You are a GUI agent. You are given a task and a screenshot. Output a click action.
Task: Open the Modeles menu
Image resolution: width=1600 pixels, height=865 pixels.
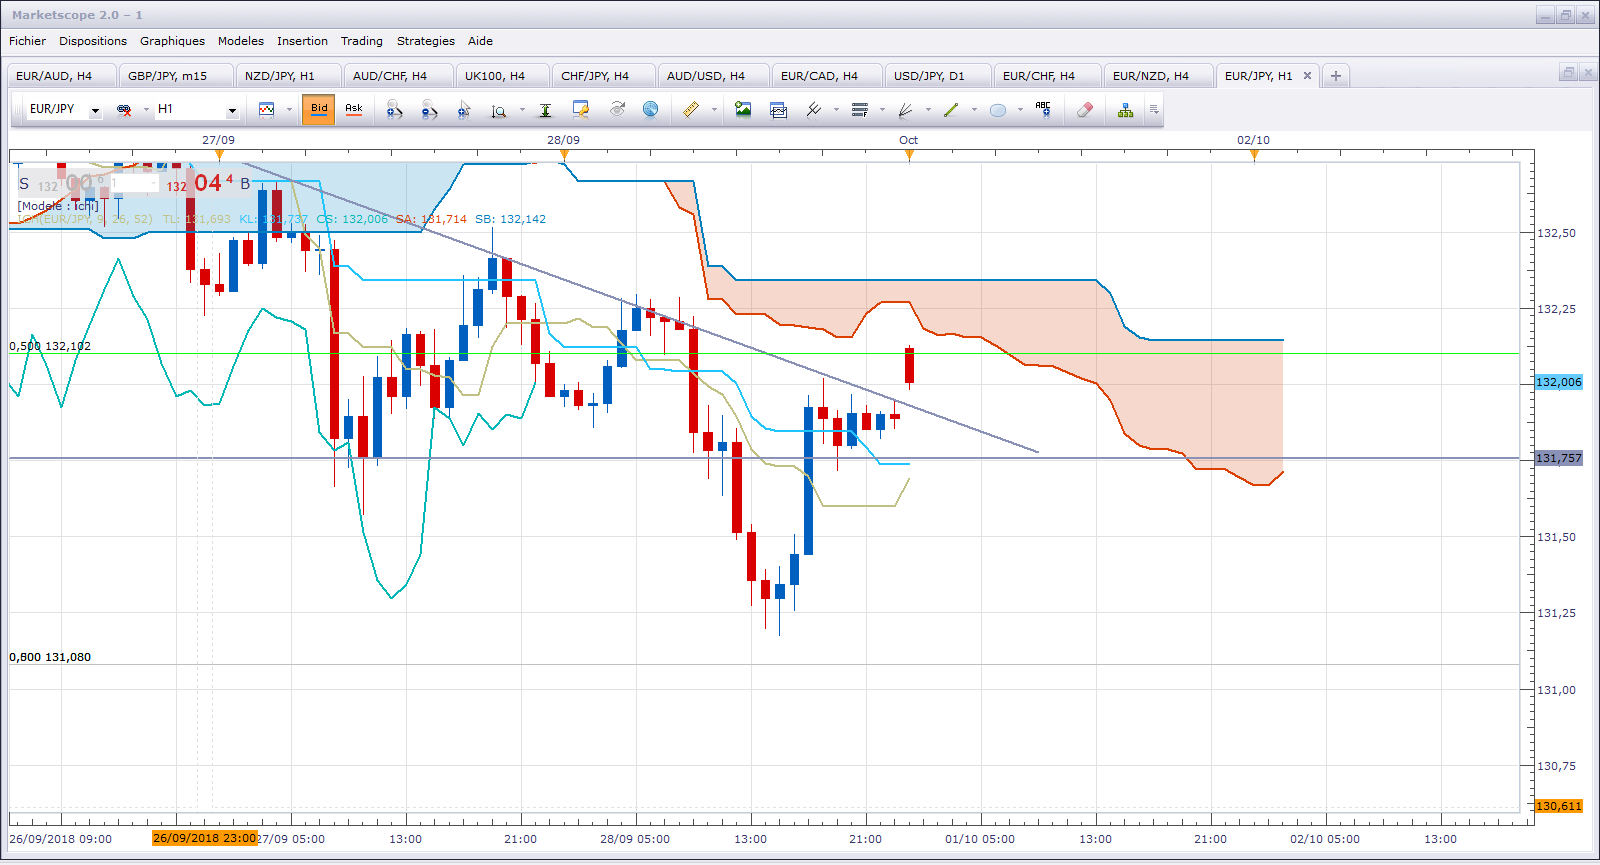[241, 41]
